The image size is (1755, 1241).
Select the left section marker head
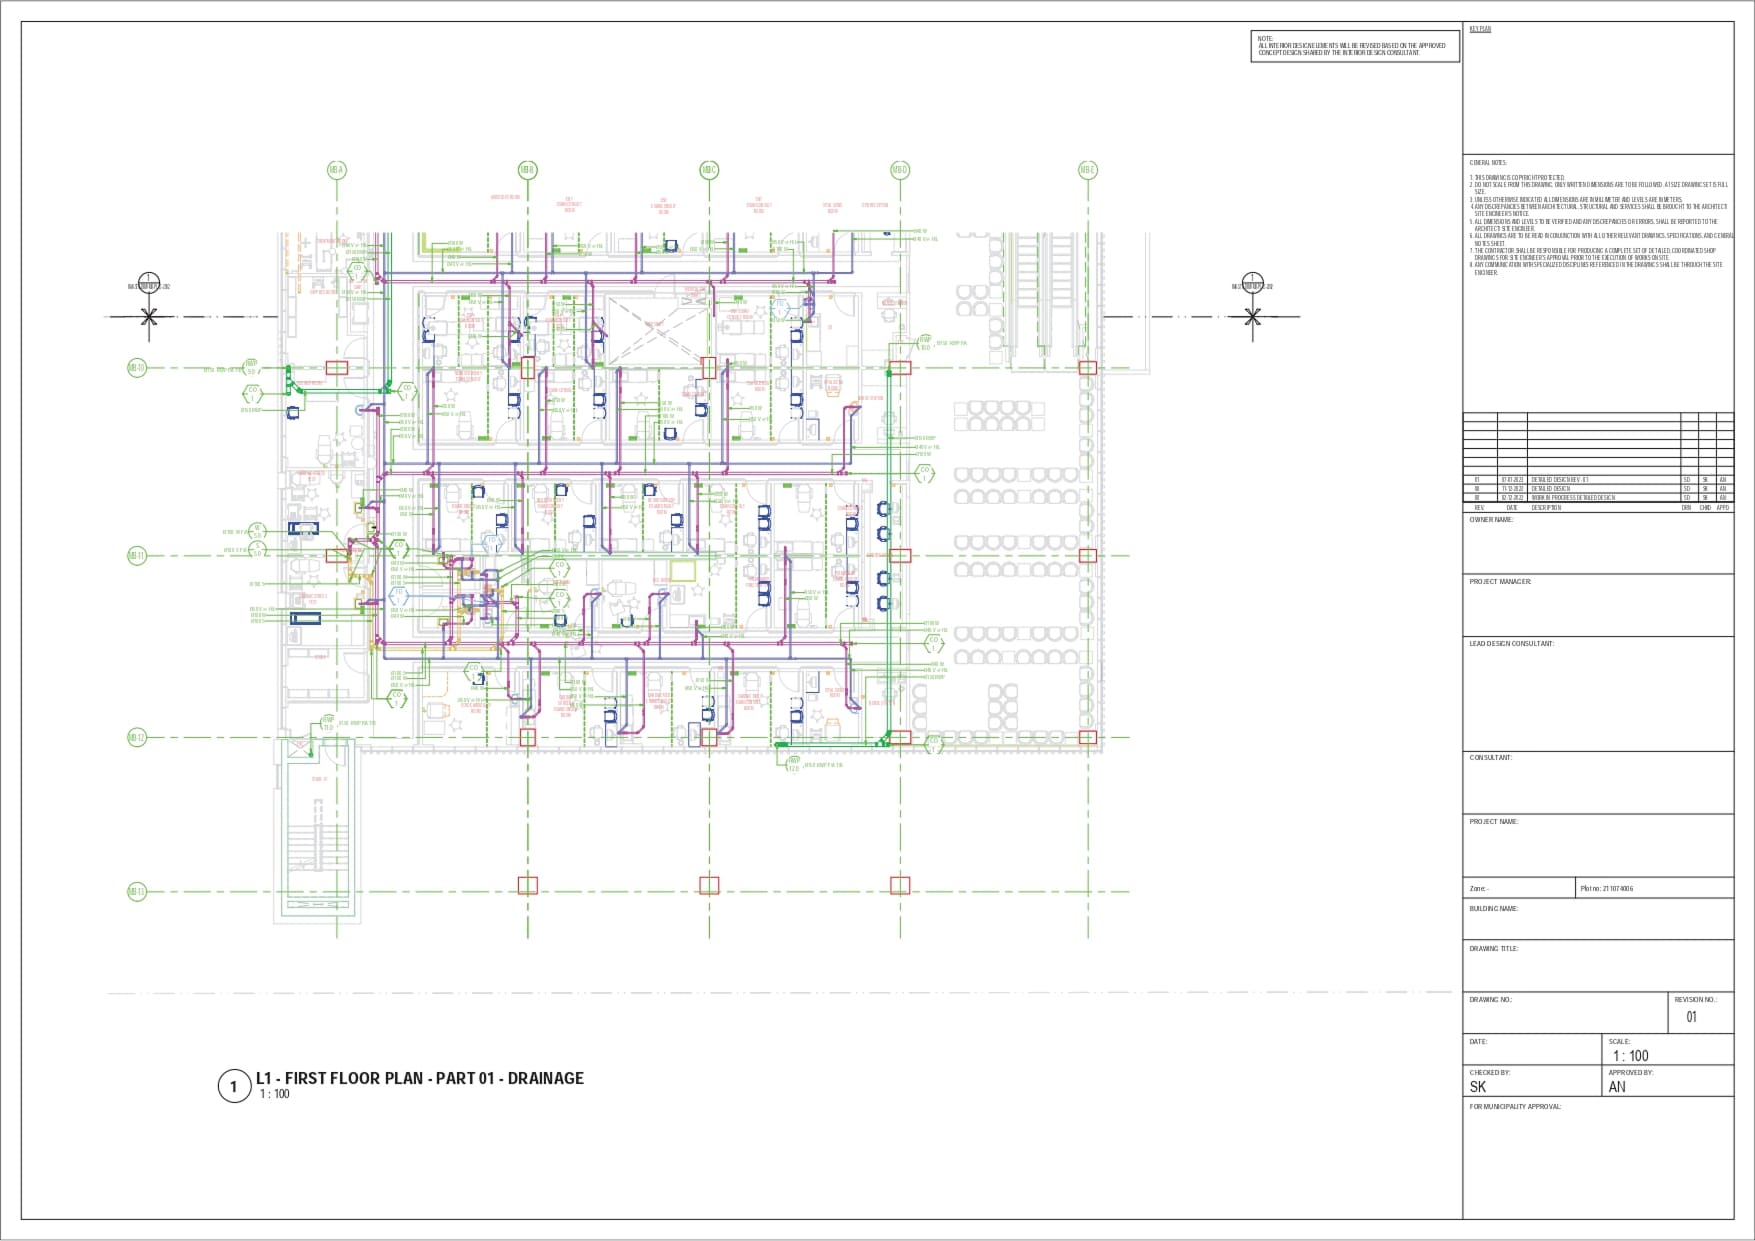149,282
